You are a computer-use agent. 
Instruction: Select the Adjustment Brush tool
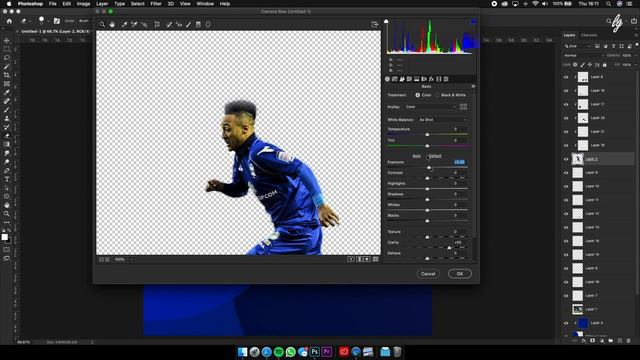tap(189, 24)
